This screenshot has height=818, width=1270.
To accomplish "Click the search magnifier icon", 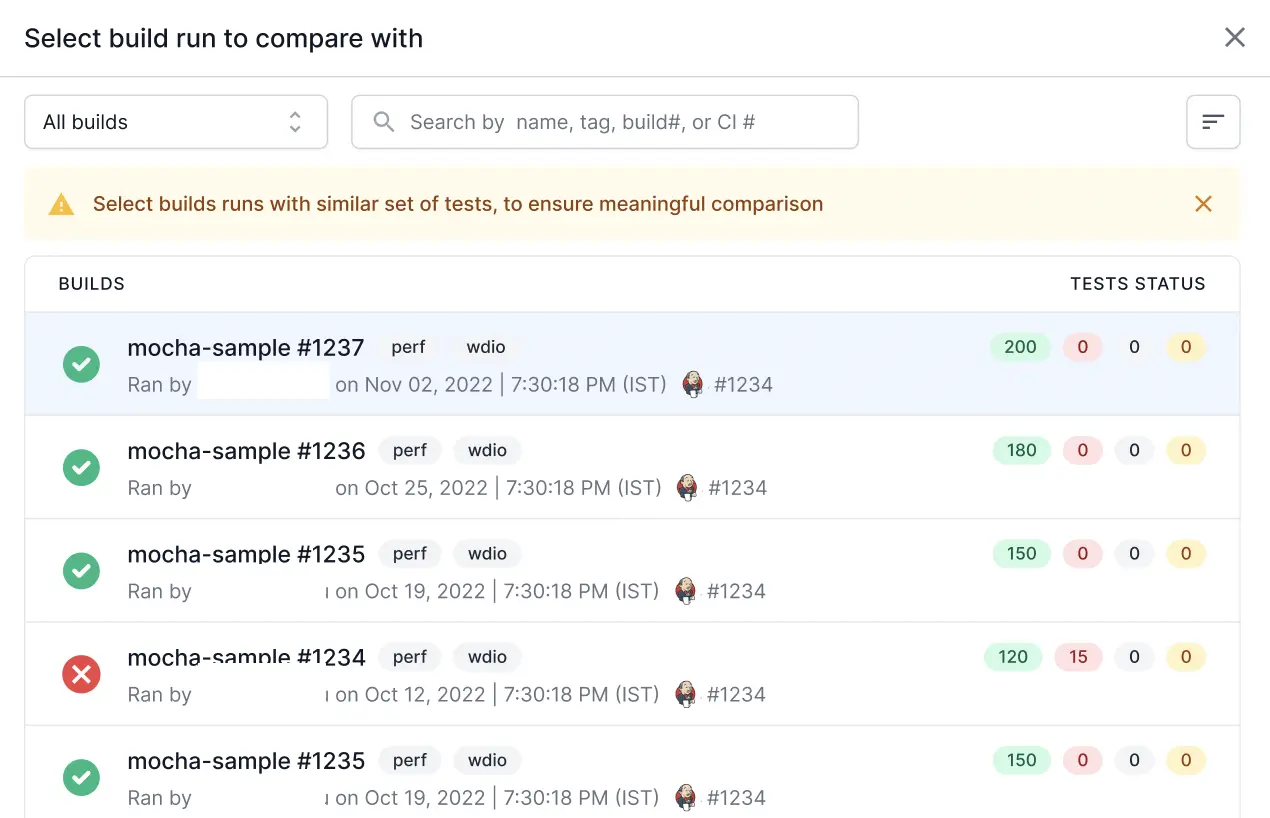I will [383, 122].
